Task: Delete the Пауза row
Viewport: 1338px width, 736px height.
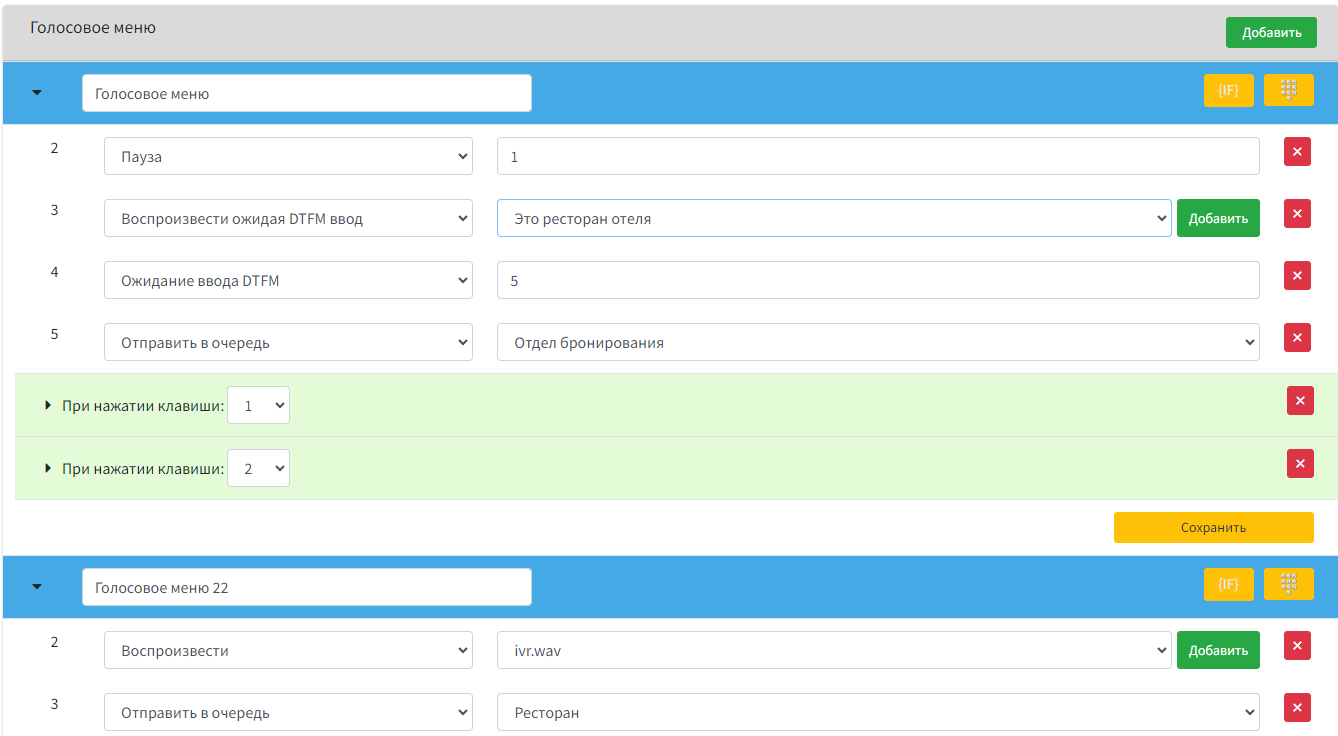Action: coord(1297,152)
